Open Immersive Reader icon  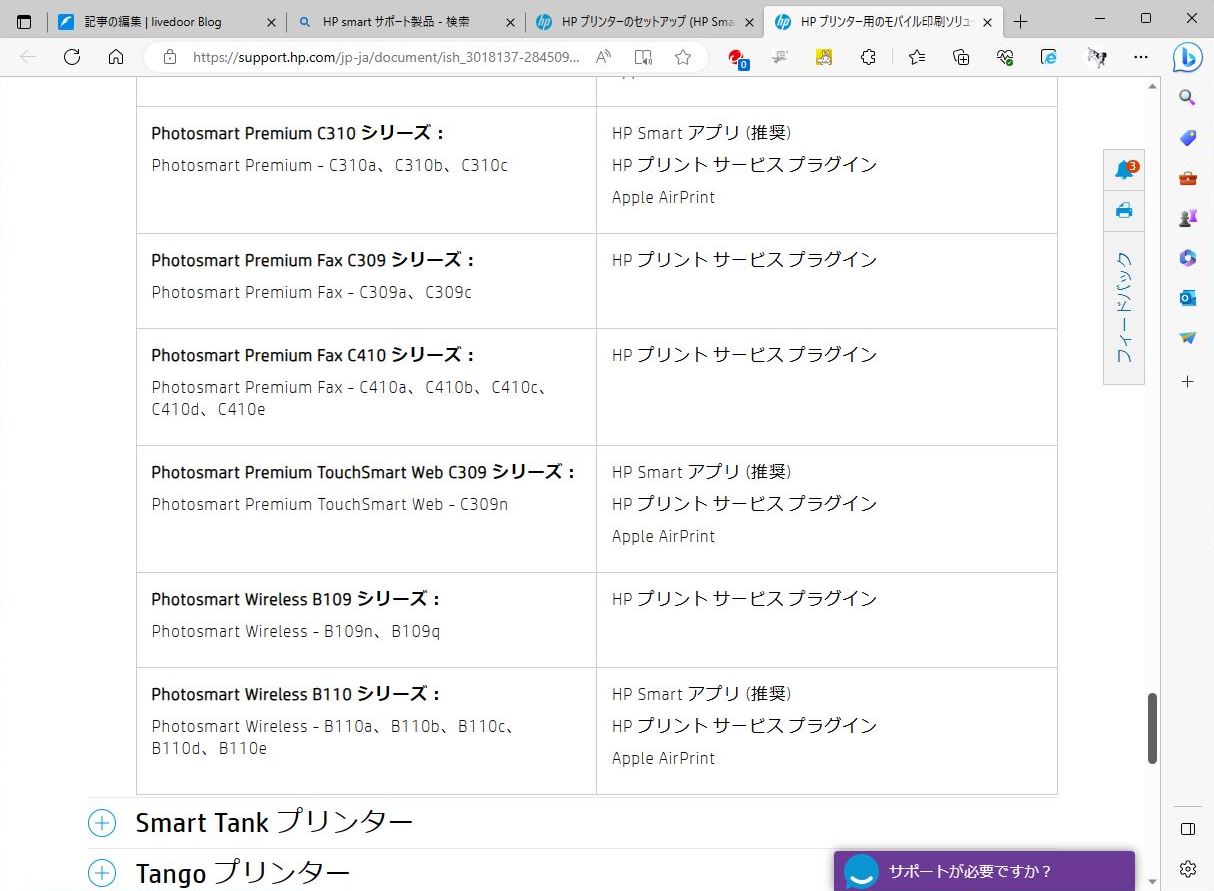point(643,57)
